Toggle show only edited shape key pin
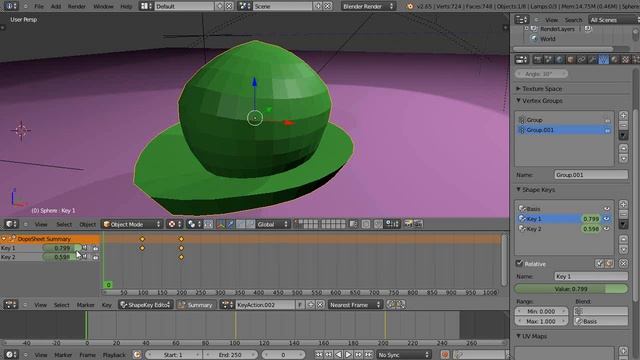Image resolution: width=640 pixels, height=360 pixels. 599,264
